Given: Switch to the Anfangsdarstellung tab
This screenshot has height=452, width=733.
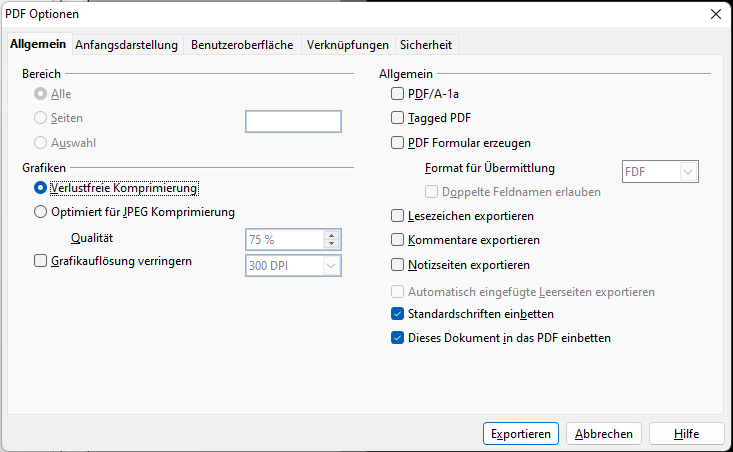Looking at the screenshot, I should [126, 45].
